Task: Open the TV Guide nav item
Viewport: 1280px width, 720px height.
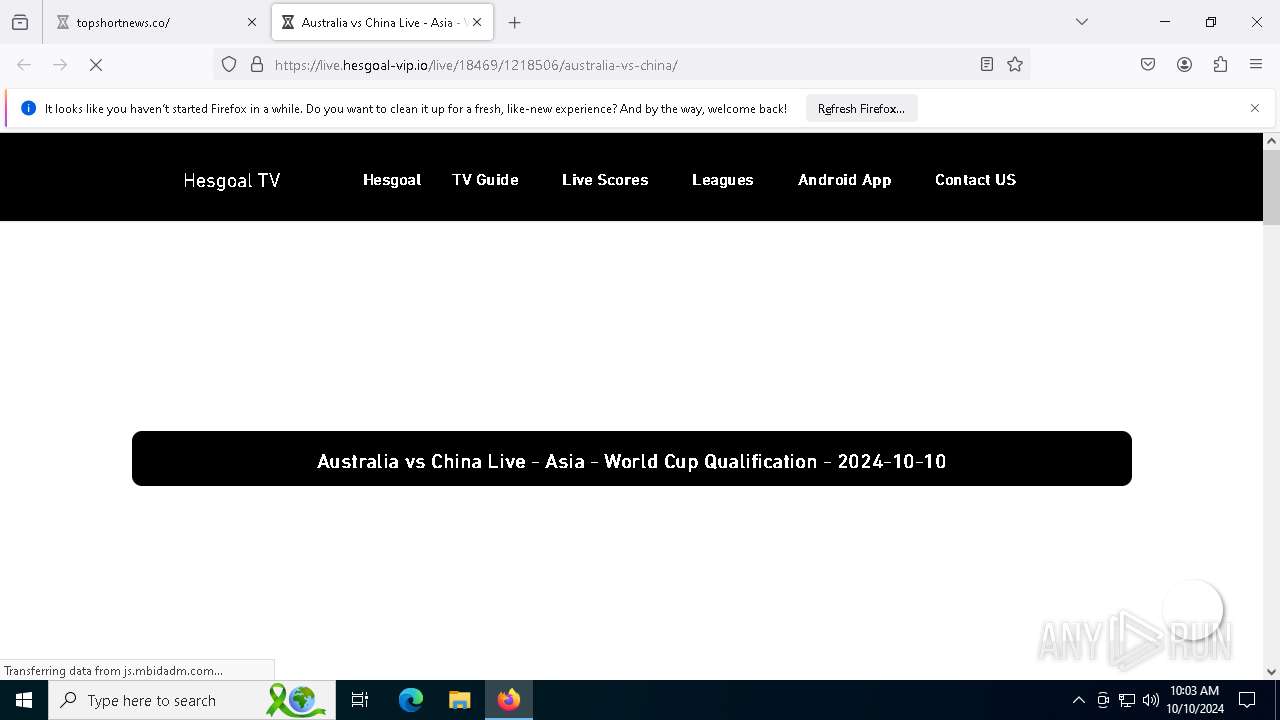Action: point(485,180)
